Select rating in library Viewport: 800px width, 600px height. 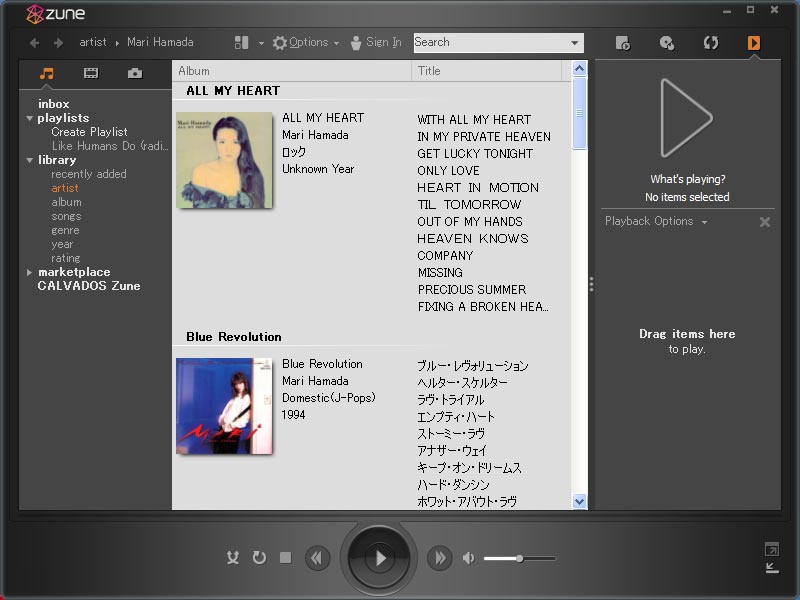click(x=66, y=258)
